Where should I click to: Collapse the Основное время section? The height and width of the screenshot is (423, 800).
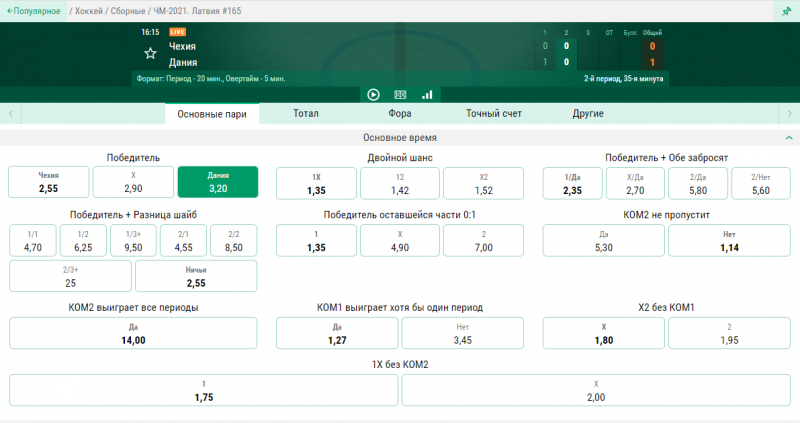(x=789, y=138)
